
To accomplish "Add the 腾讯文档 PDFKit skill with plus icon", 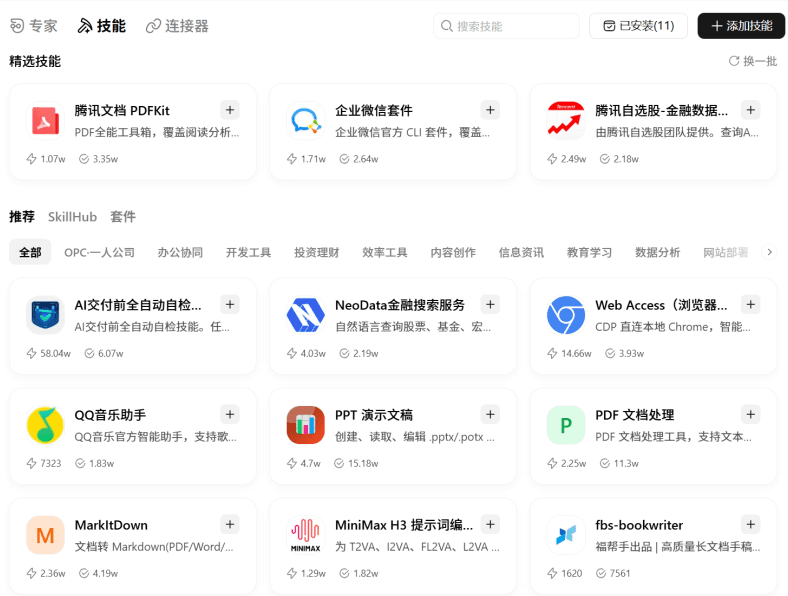I will (230, 110).
